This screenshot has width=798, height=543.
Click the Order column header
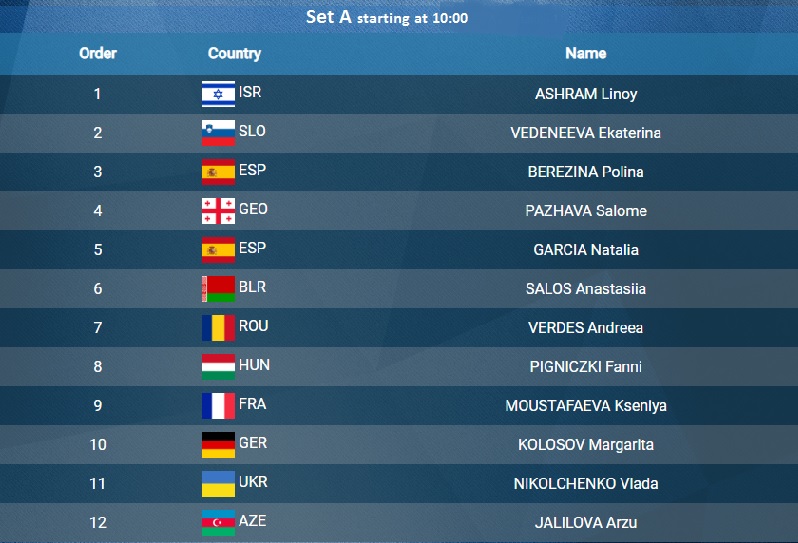point(98,53)
